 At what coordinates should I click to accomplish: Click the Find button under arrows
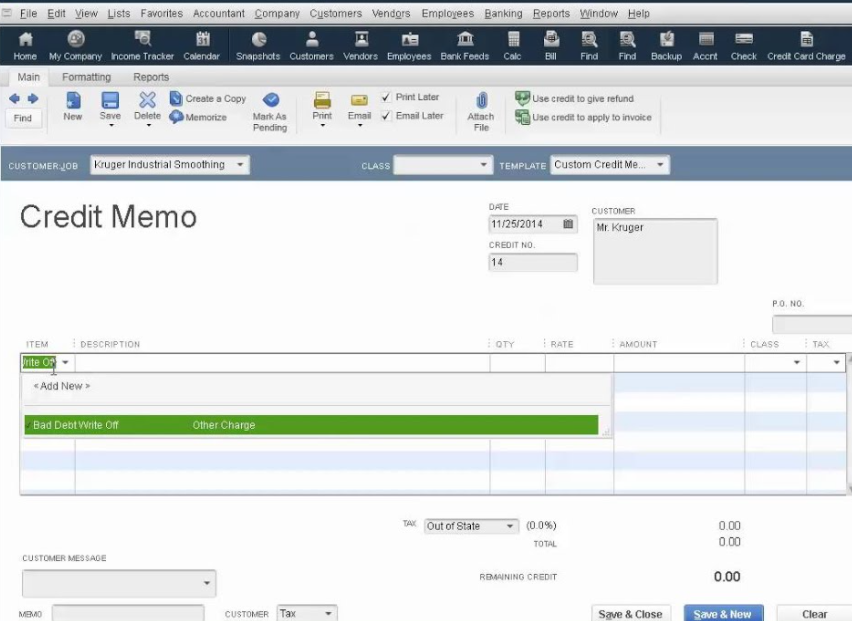tap(23, 118)
